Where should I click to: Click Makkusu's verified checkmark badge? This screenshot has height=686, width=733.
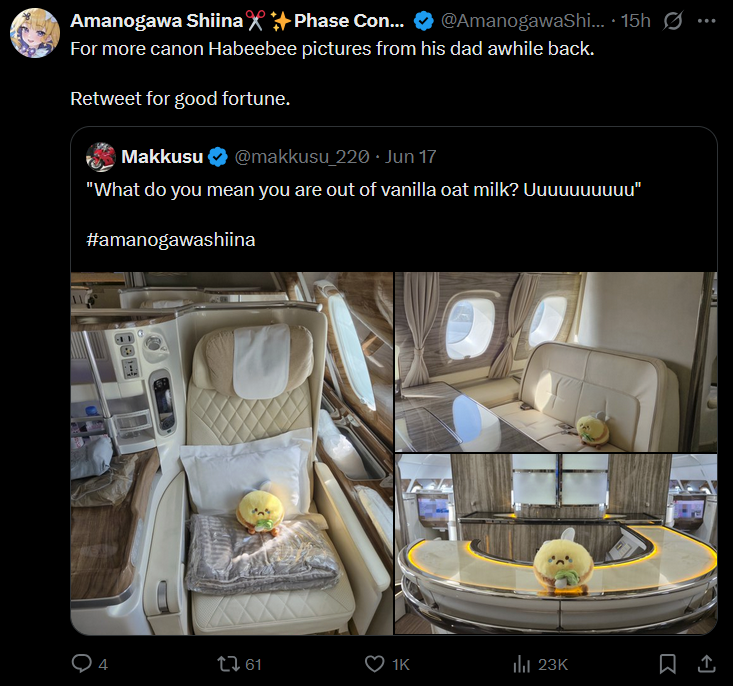(219, 157)
